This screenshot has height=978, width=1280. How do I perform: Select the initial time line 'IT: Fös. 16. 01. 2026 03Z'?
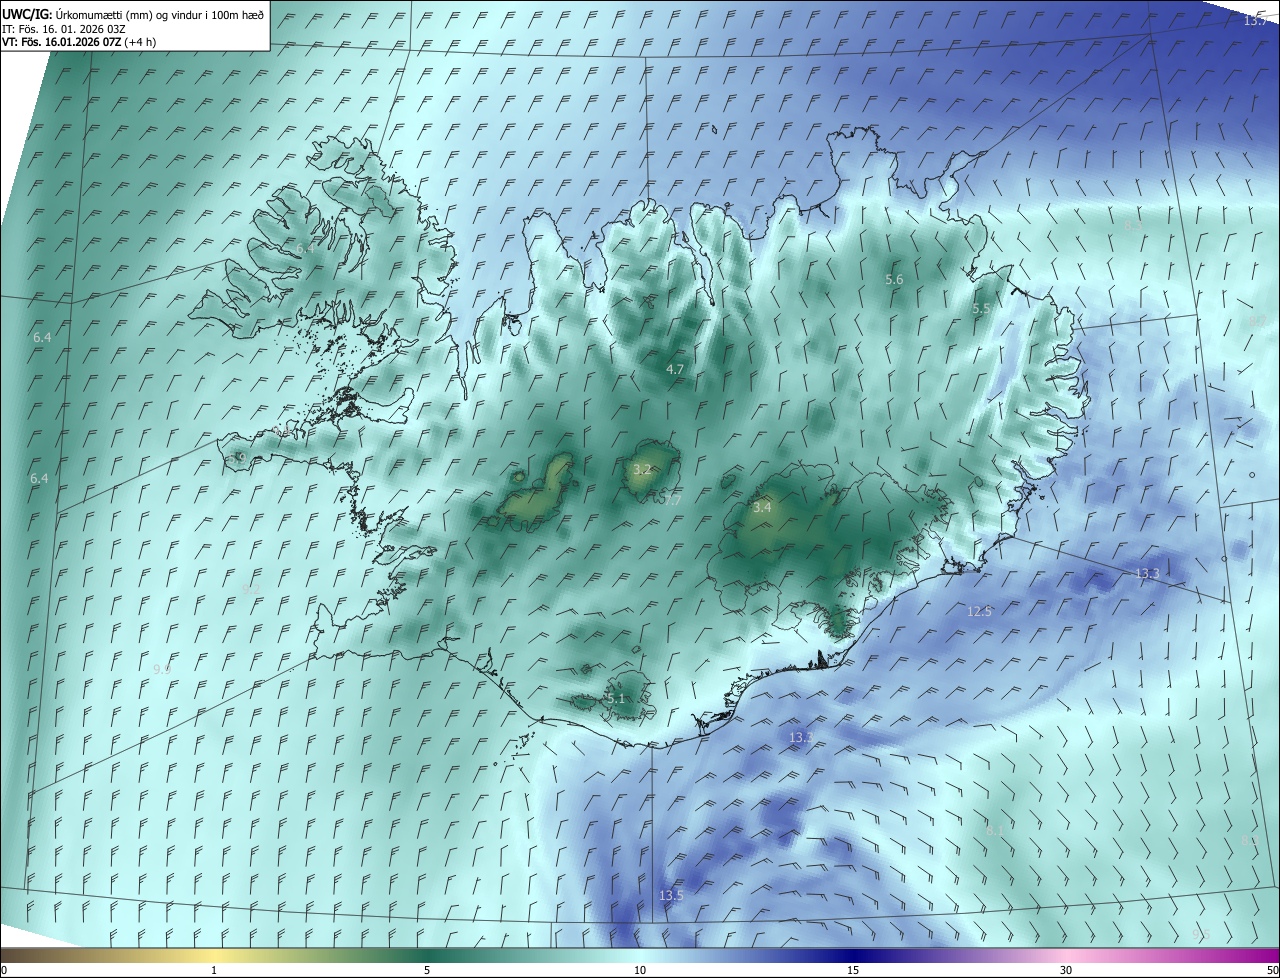click(64, 29)
